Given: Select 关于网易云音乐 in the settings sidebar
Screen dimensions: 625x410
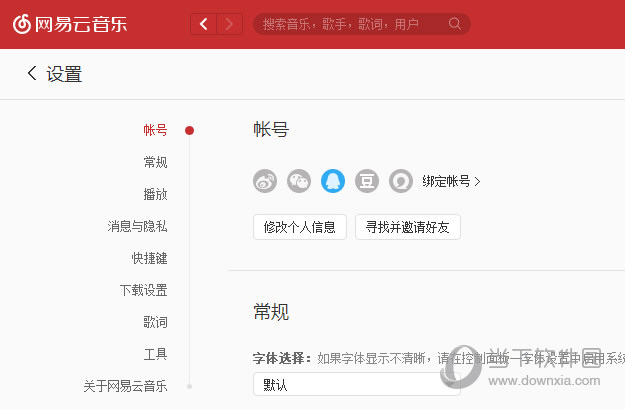Looking at the screenshot, I should coord(126,386).
